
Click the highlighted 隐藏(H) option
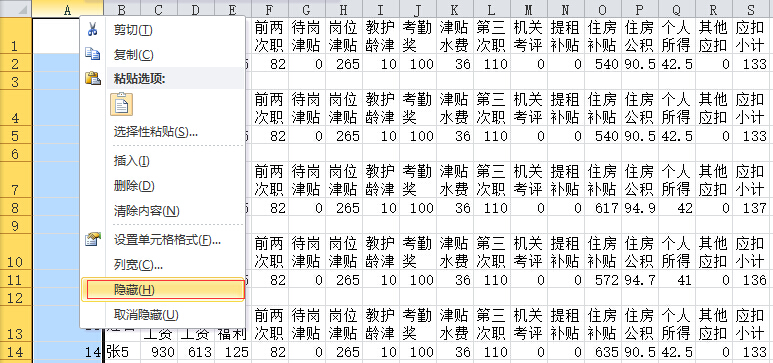163,290
